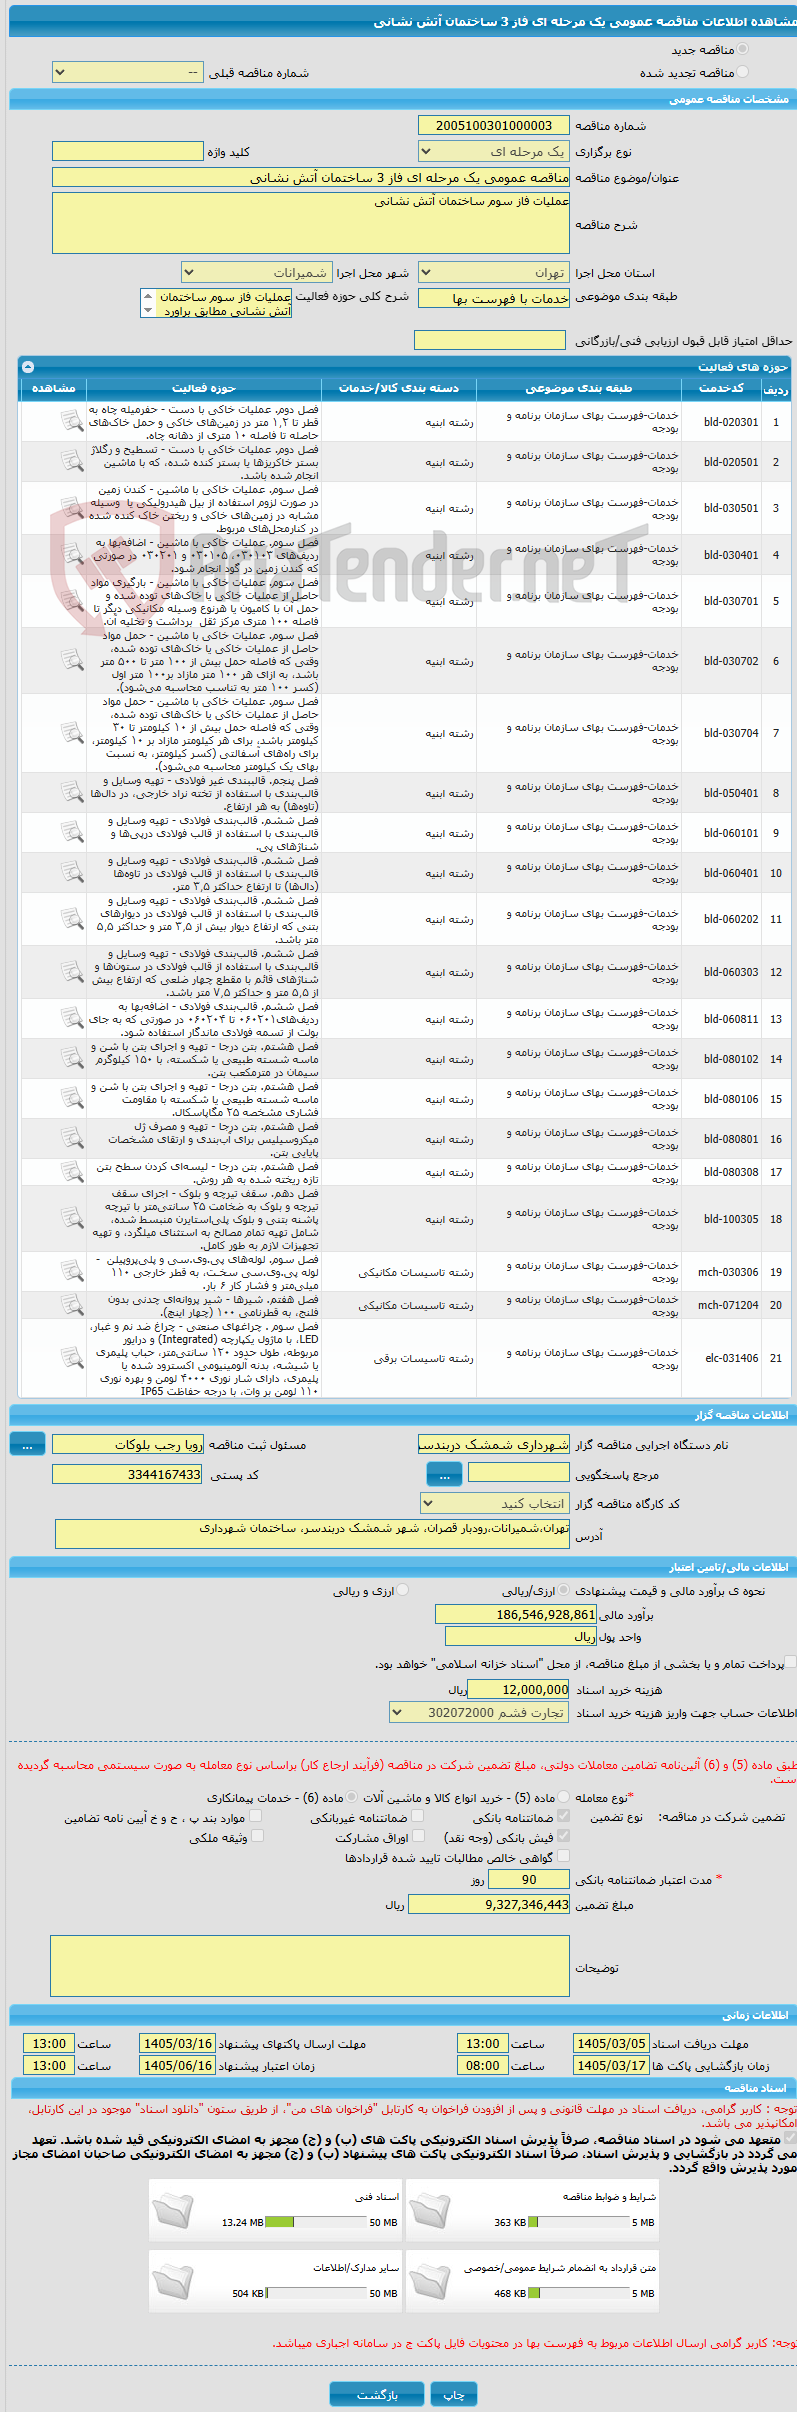Open the province dropdown showing 'تهران'
Screen dimensions: 797x2412
click(494, 272)
